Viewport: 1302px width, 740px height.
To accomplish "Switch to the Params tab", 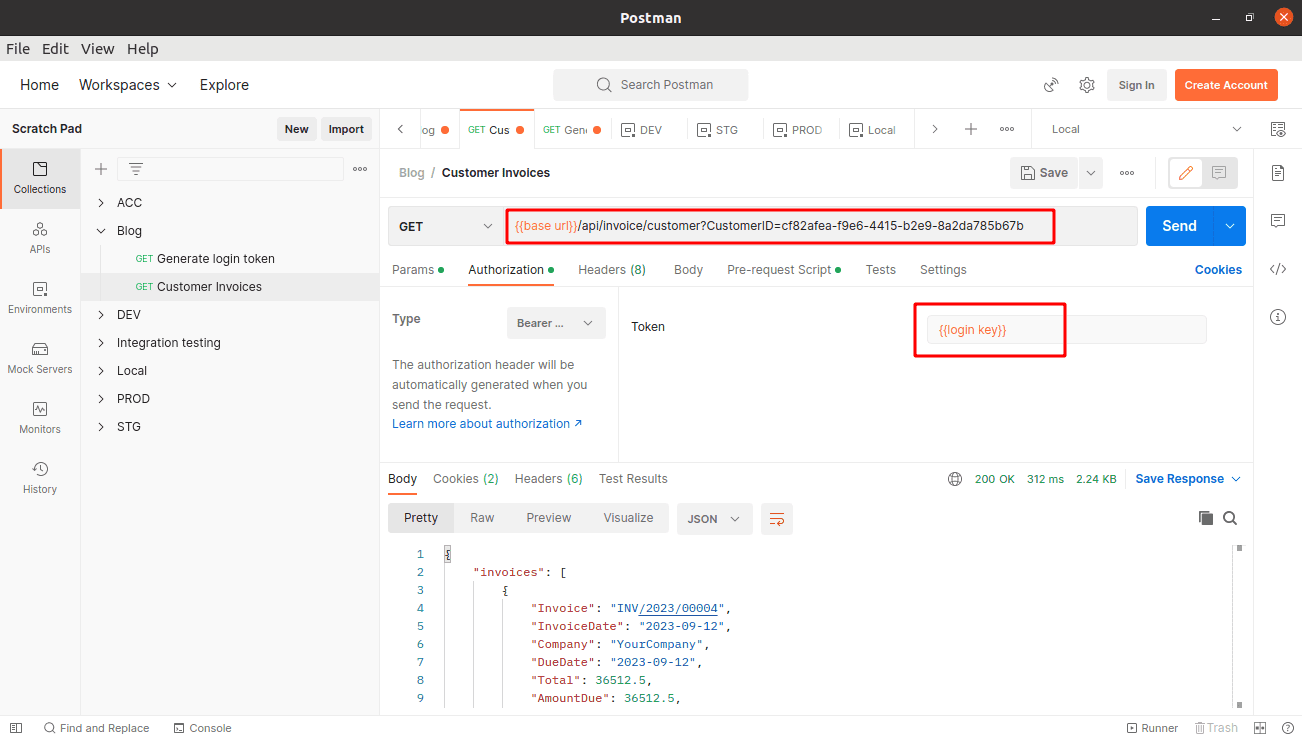I will tap(418, 270).
